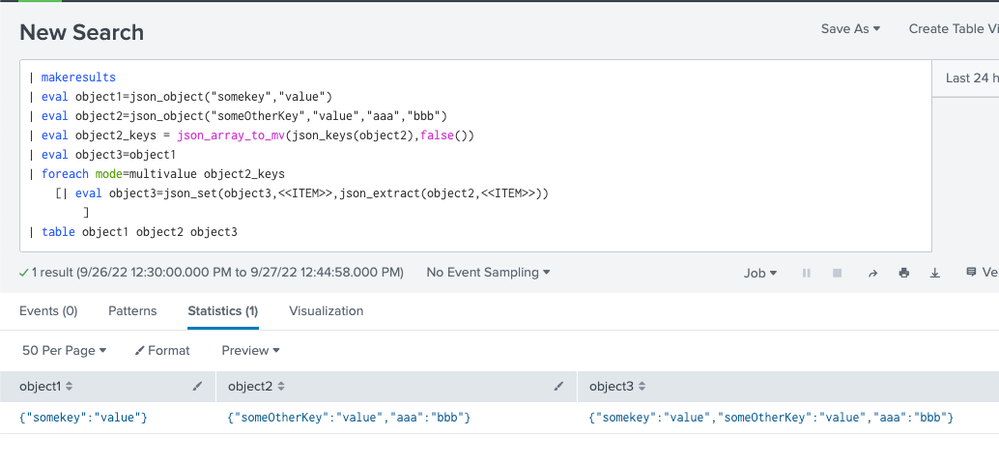Open the Visualization tab
The width and height of the screenshot is (999, 470).
(x=326, y=311)
